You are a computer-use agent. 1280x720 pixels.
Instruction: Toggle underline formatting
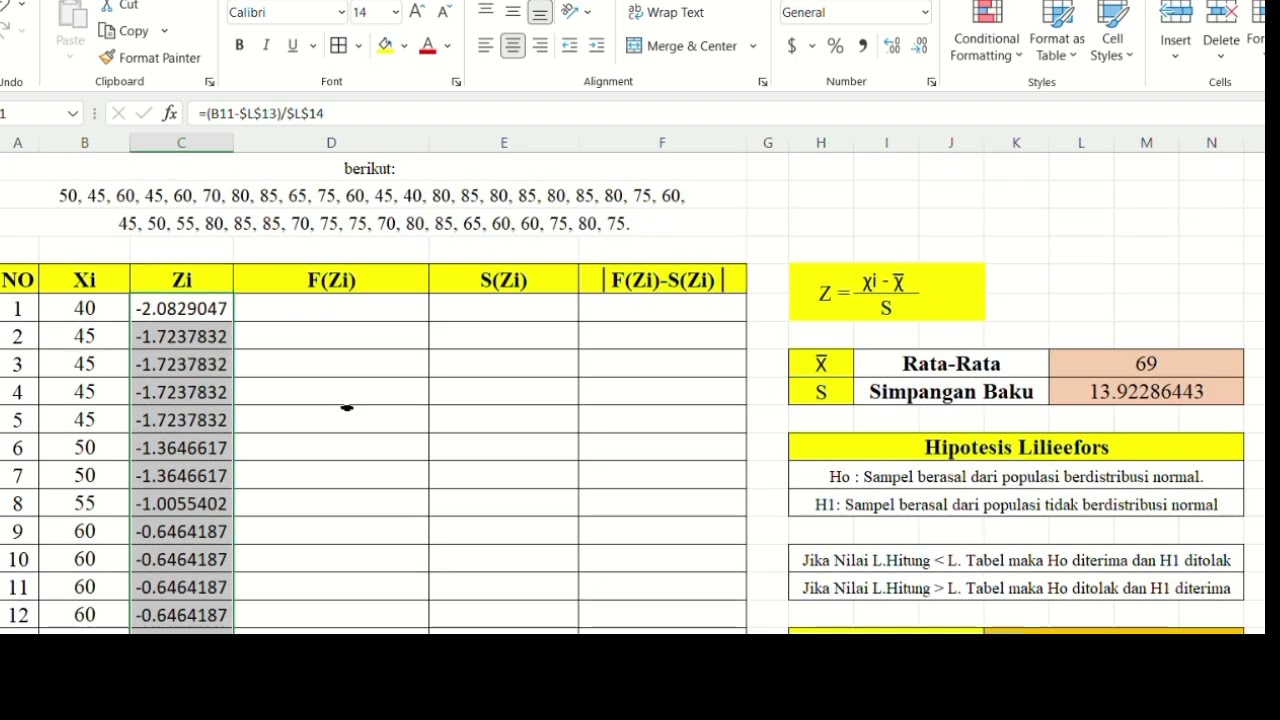292,46
